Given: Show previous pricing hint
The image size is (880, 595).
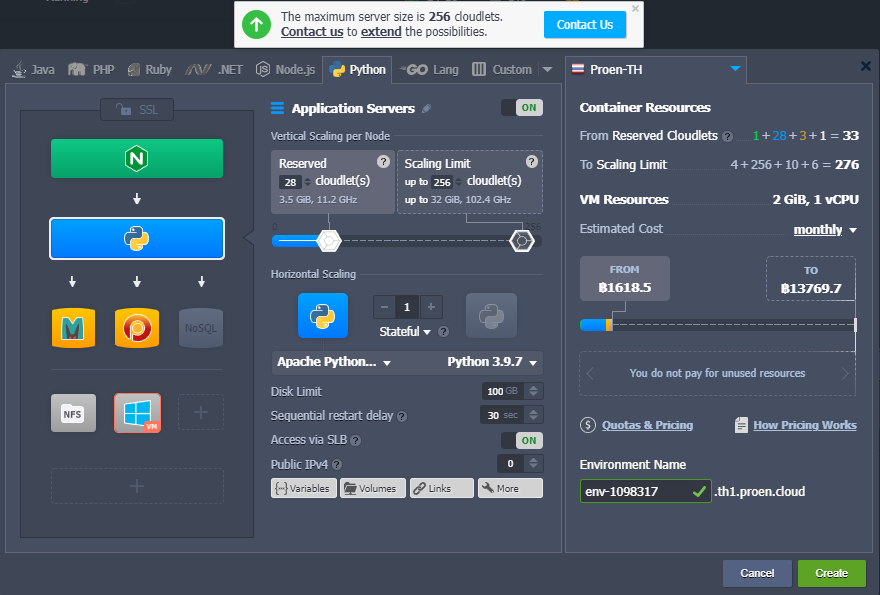Looking at the screenshot, I should 590,373.
